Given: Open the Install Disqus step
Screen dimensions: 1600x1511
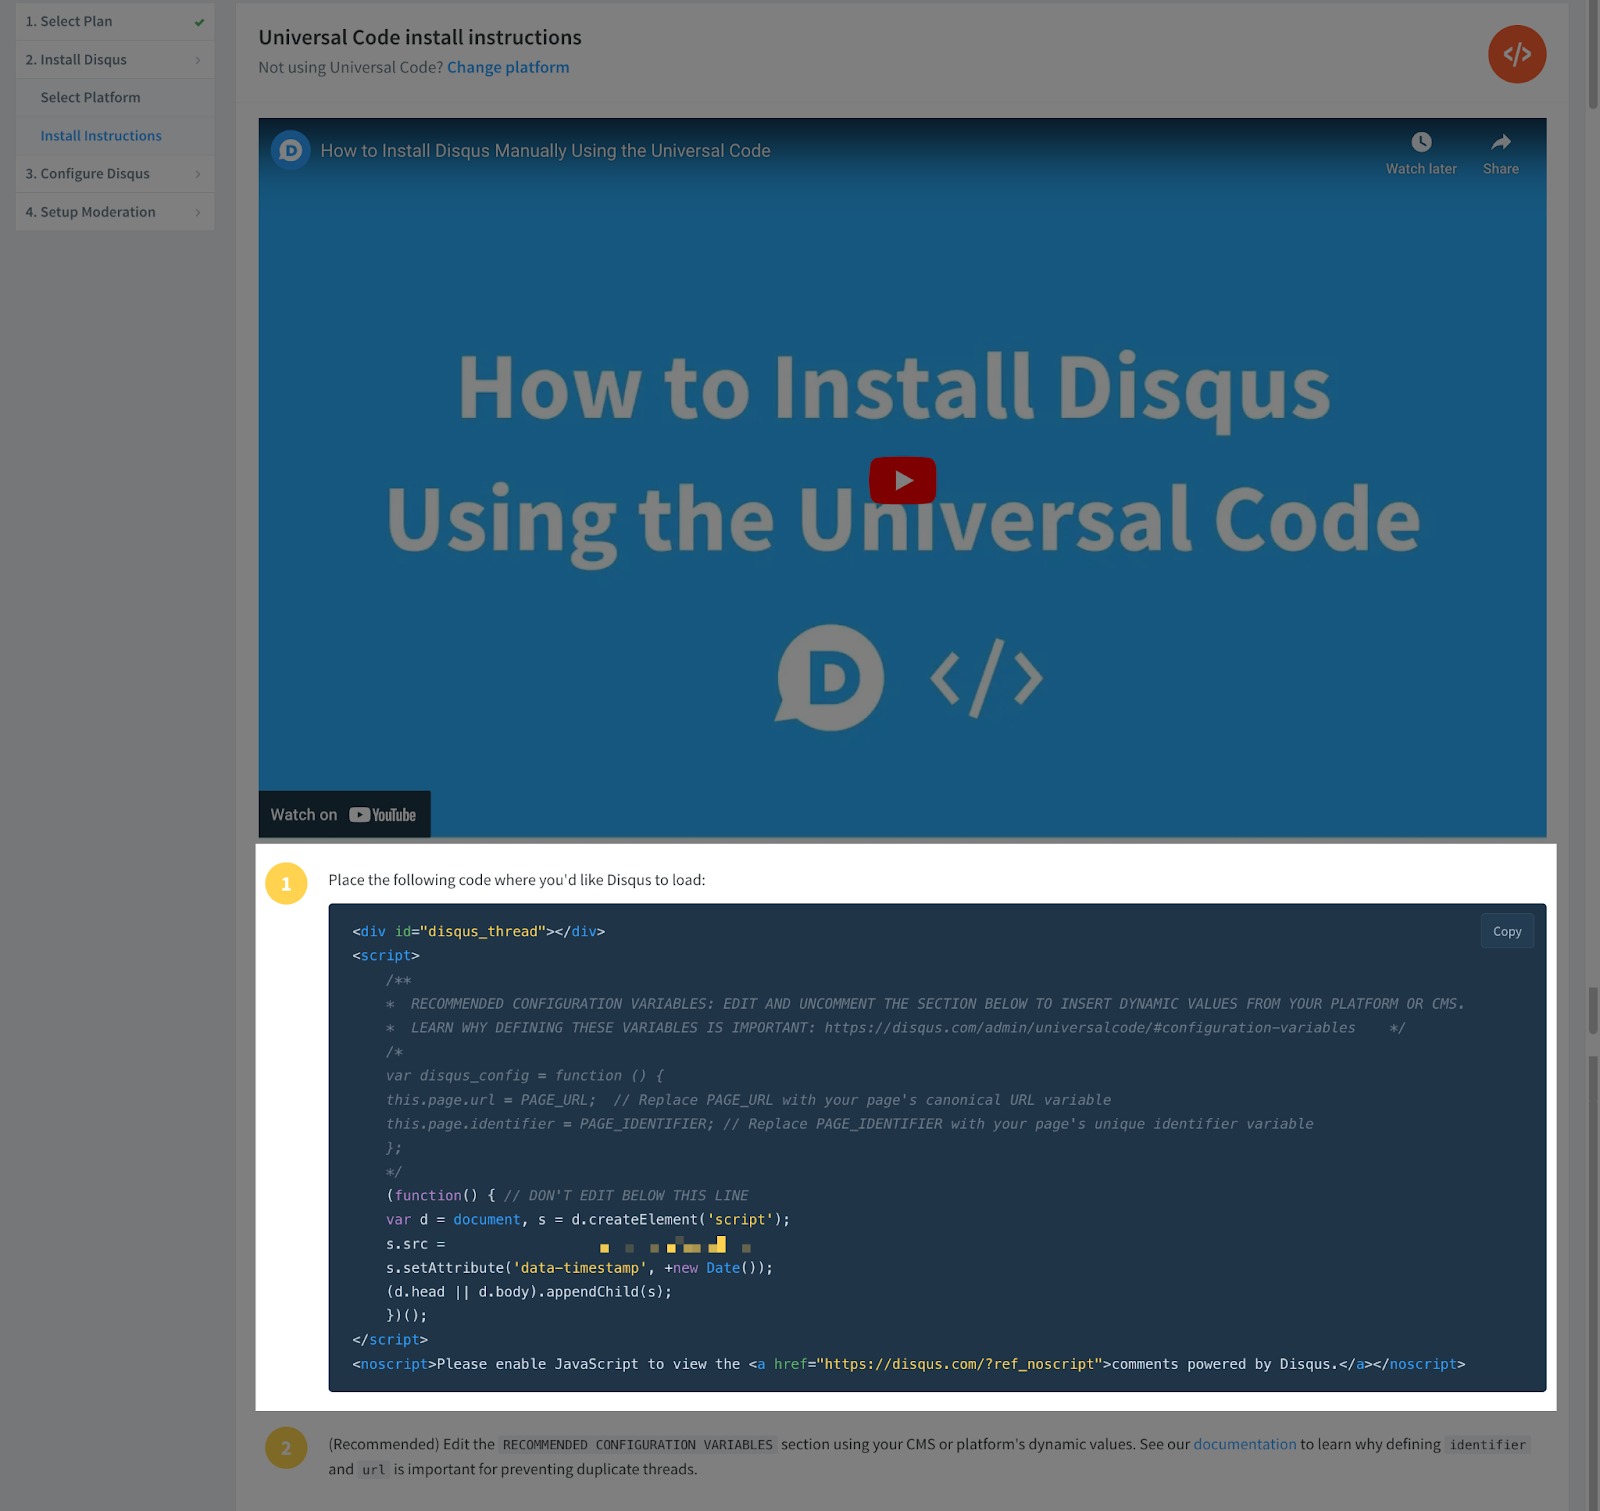Looking at the screenshot, I should click(x=115, y=60).
